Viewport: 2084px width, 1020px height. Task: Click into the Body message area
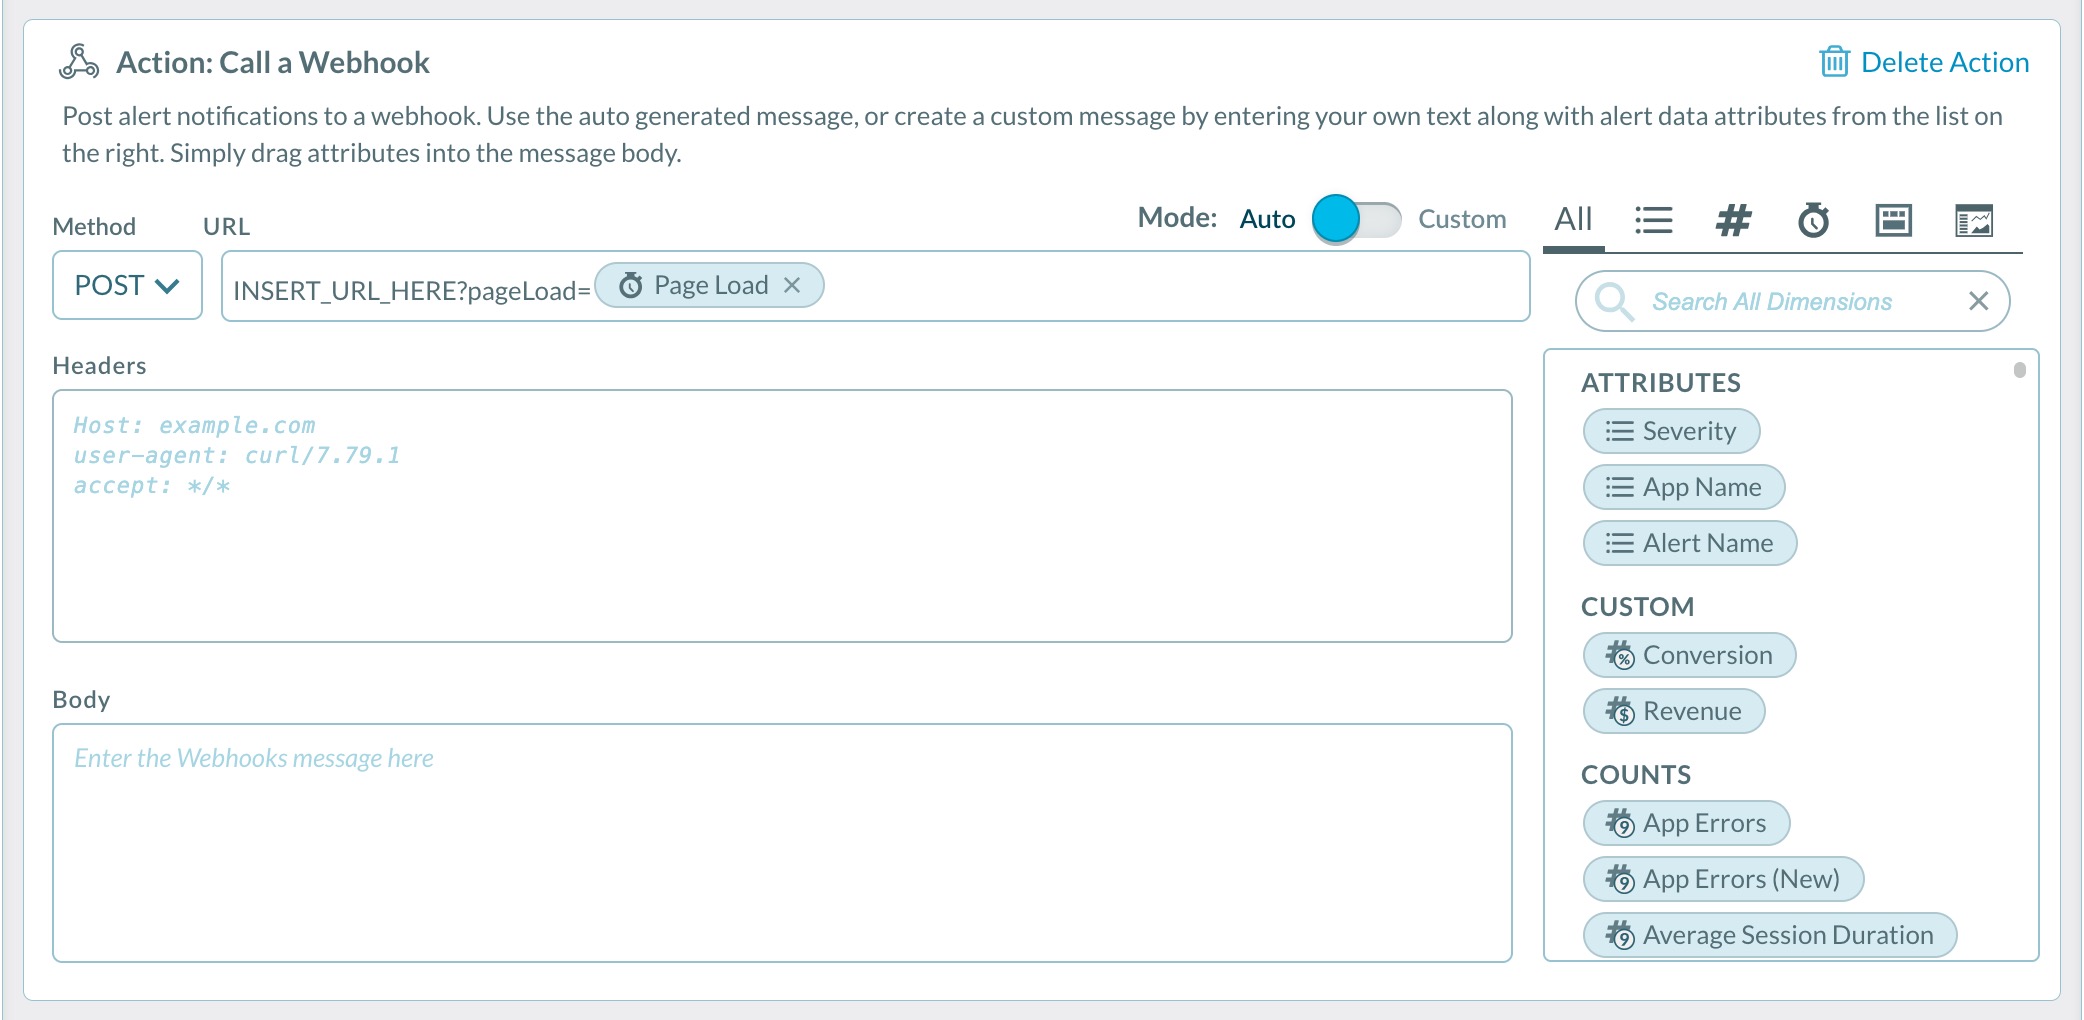pyautogui.click(x=782, y=843)
